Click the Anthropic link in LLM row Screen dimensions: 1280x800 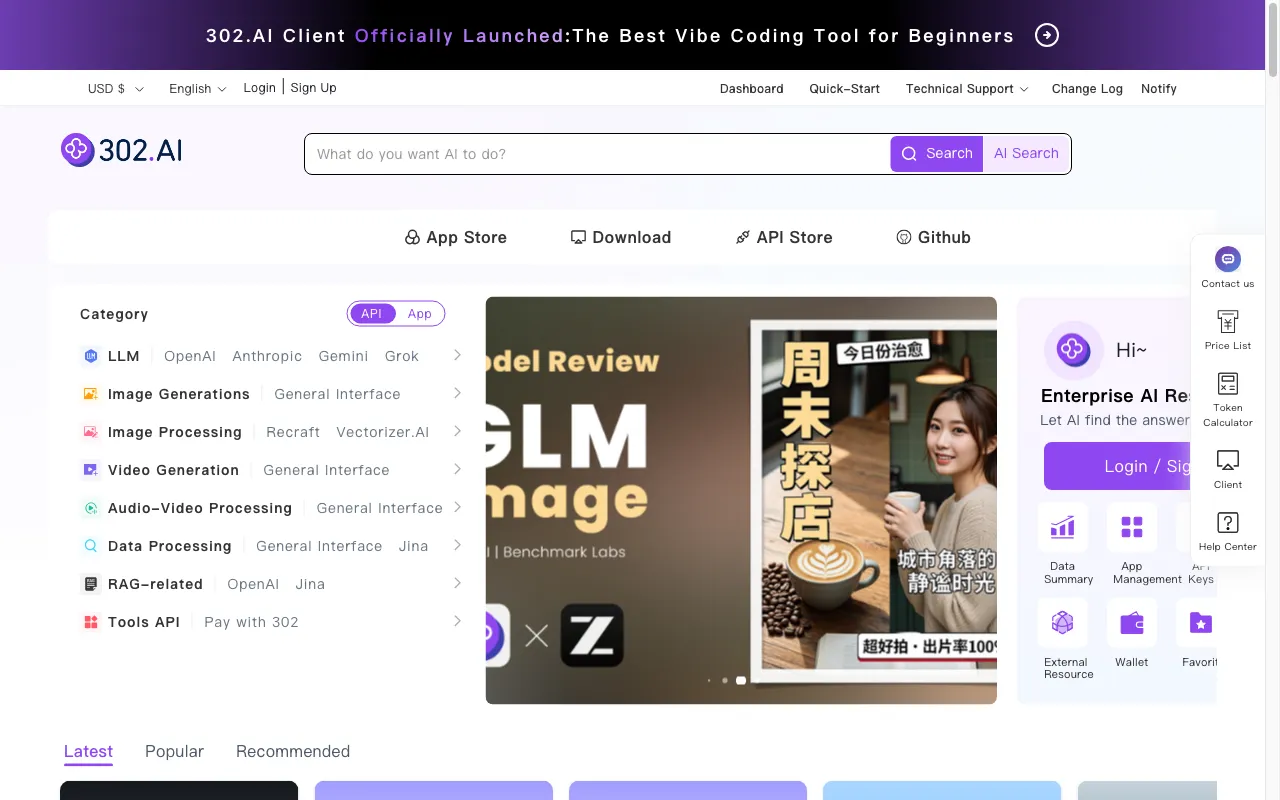pos(267,356)
